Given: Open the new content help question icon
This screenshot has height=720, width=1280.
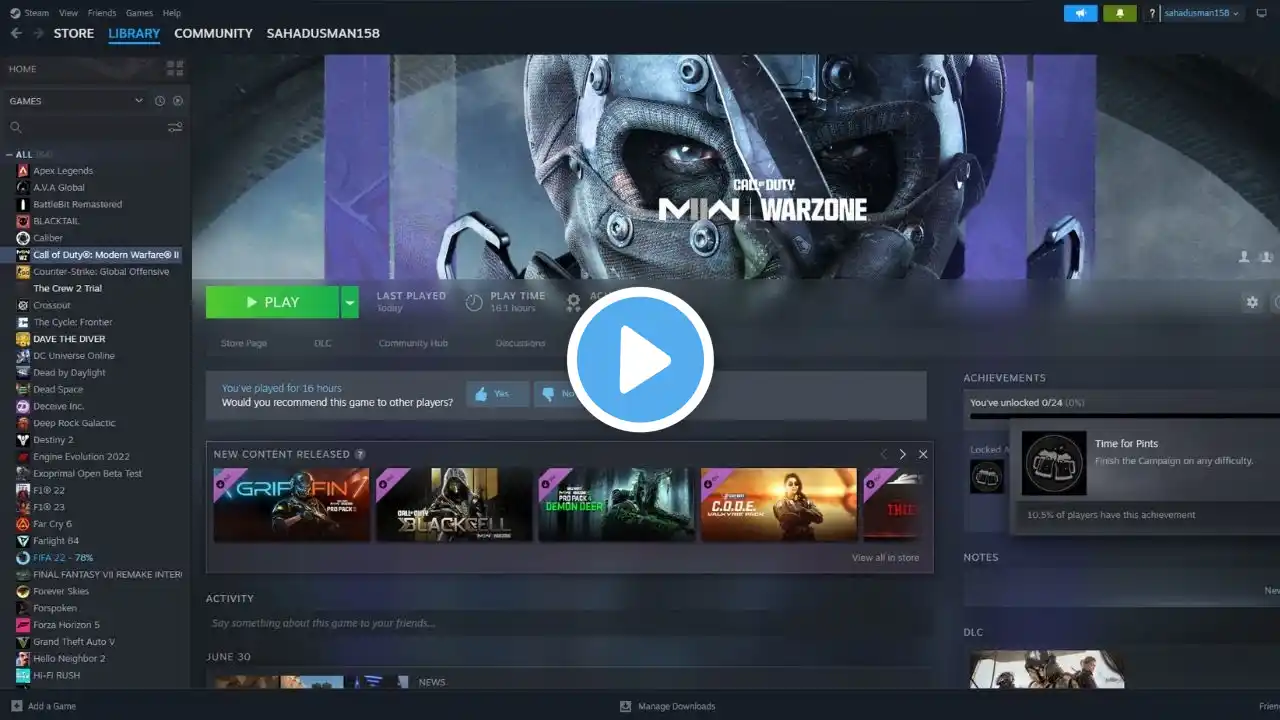Looking at the screenshot, I should point(360,454).
